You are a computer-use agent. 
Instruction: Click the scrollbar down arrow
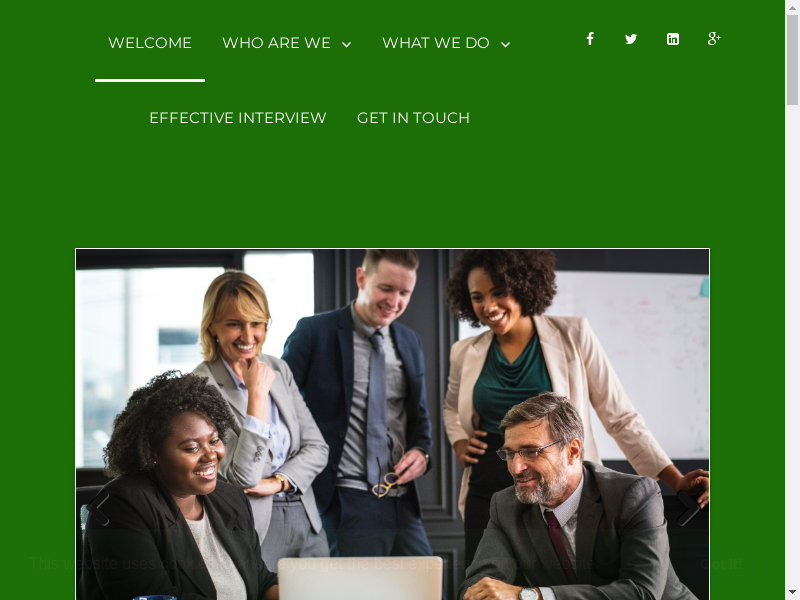(x=792, y=593)
